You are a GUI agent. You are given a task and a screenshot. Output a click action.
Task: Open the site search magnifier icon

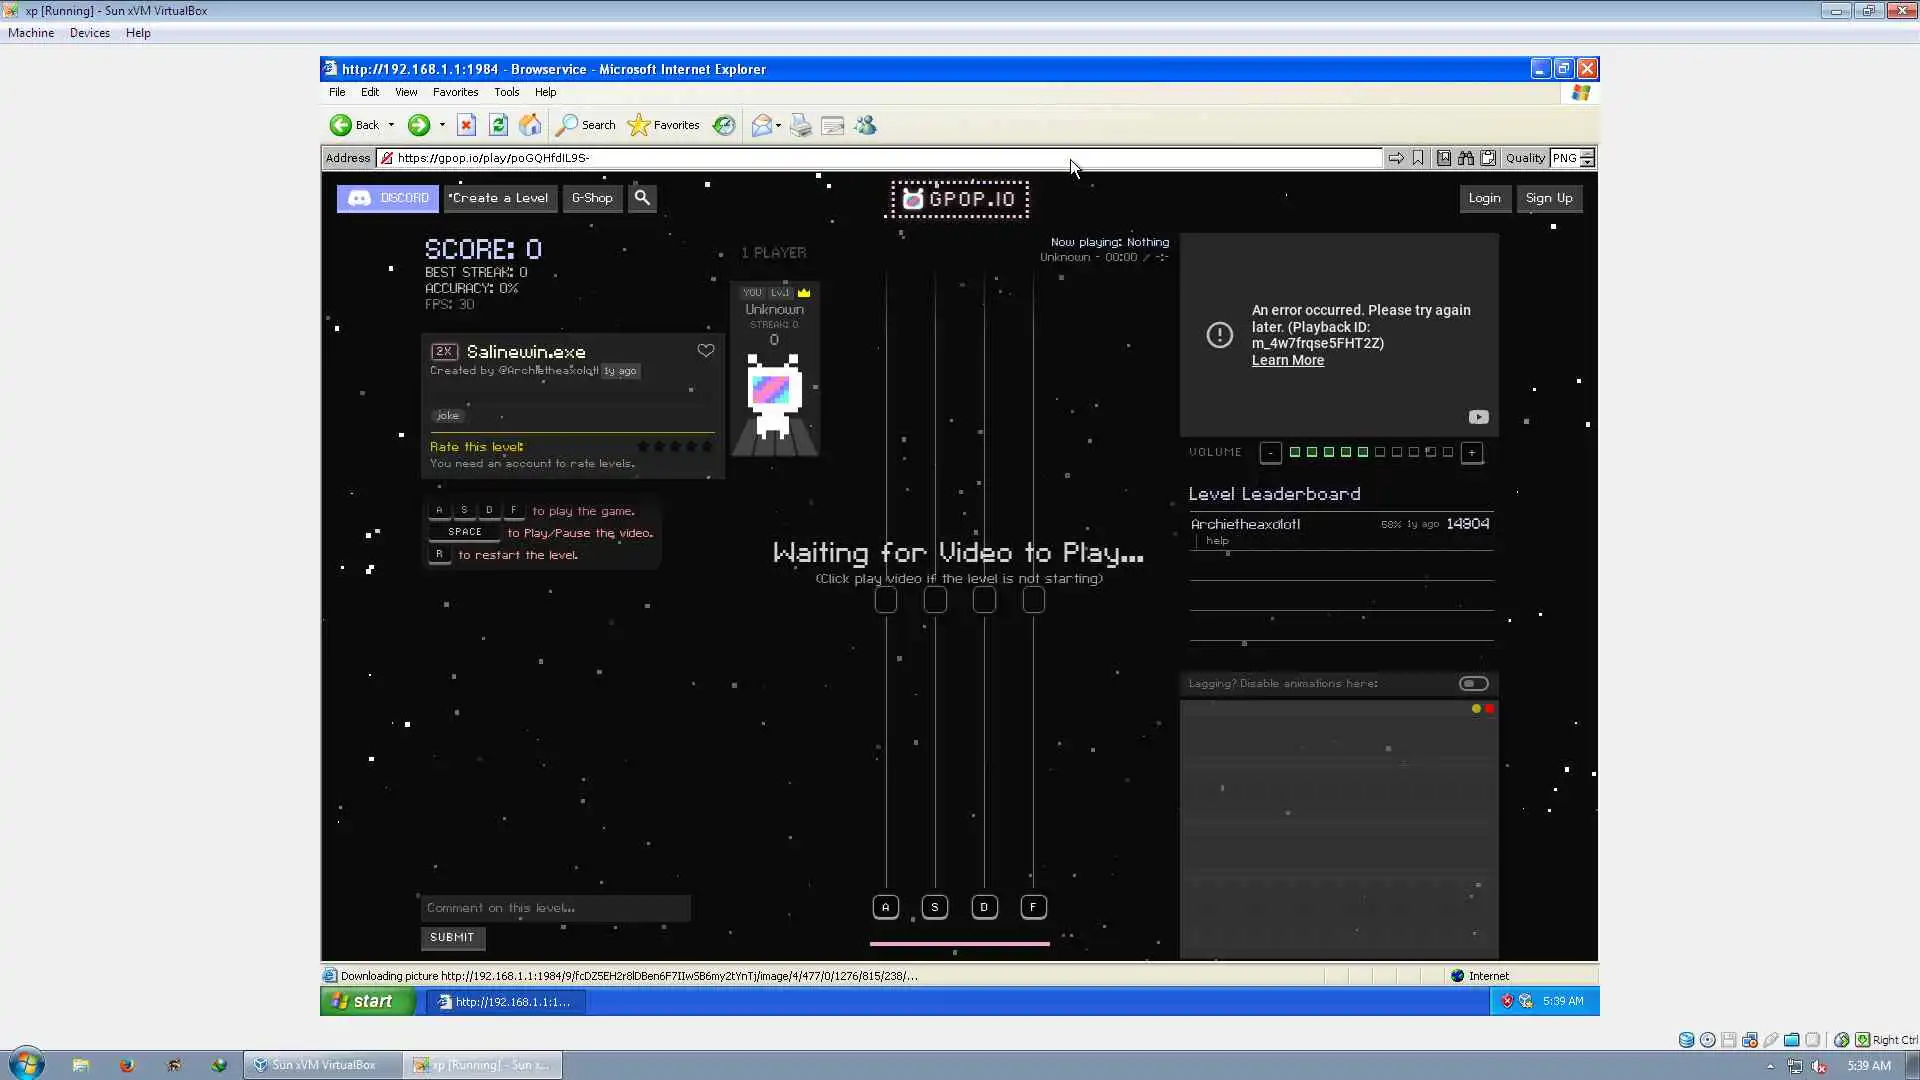pyautogui.click(x=642, y=198)
